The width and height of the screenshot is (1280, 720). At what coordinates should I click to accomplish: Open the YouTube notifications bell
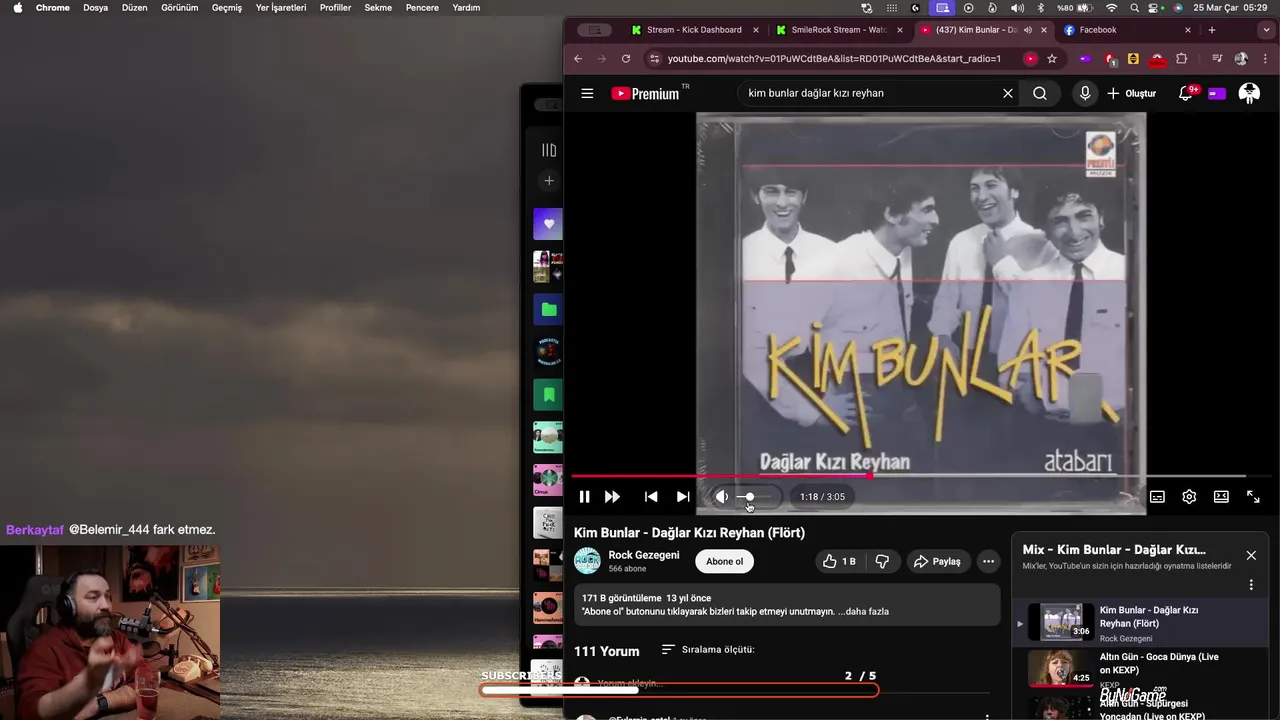tap(1186, 93)
